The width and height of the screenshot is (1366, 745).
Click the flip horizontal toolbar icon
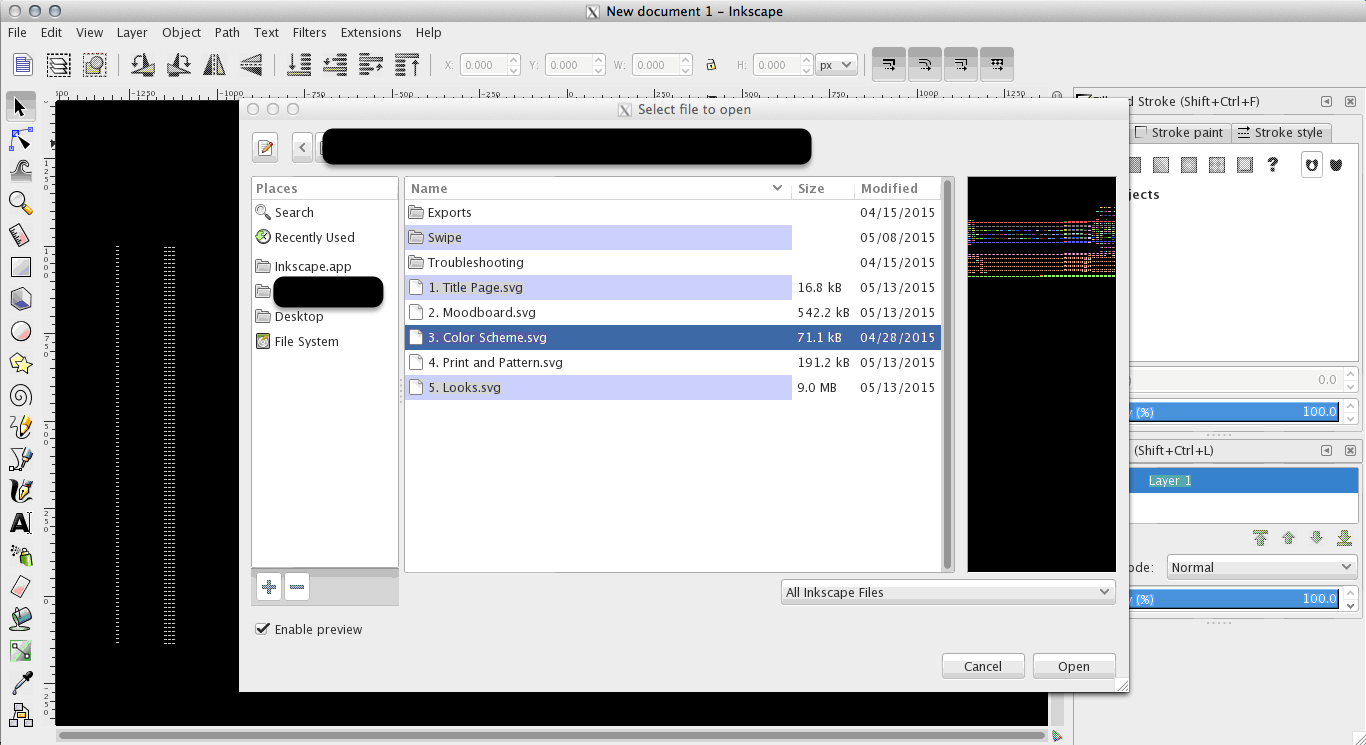(213, 64)
